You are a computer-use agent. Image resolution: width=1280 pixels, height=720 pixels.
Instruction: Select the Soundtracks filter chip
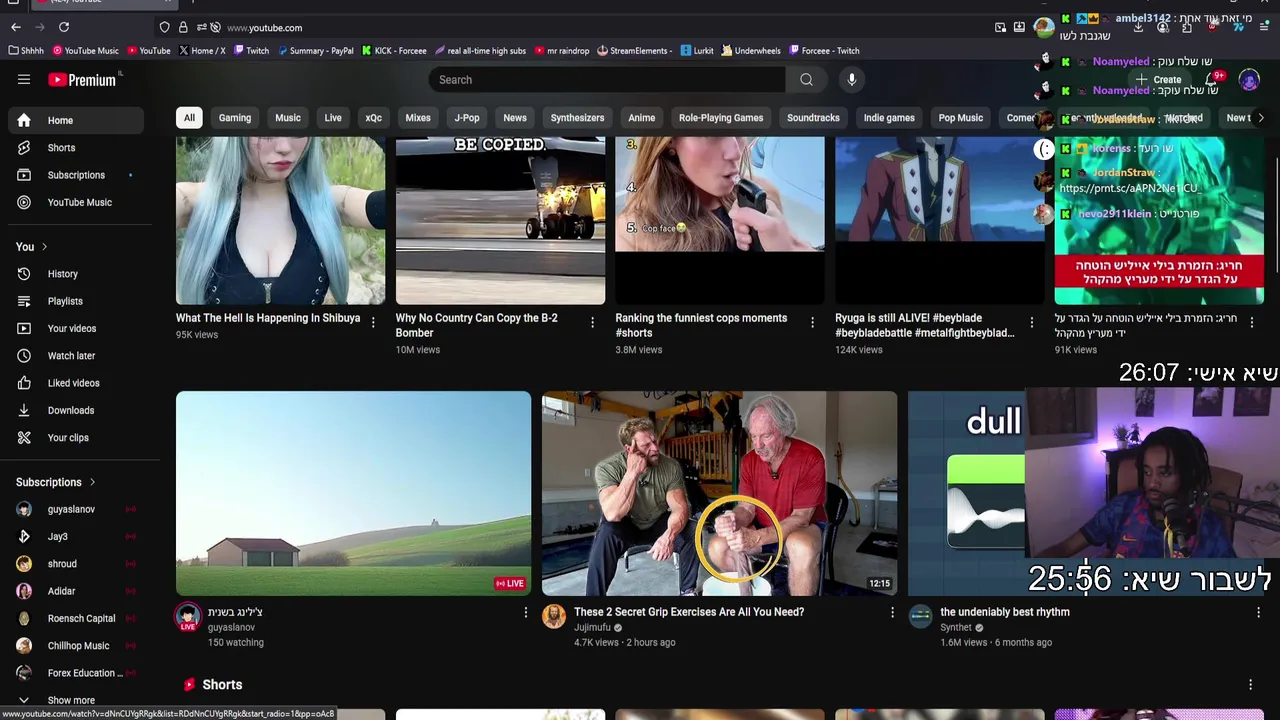[x=813, y=118]
